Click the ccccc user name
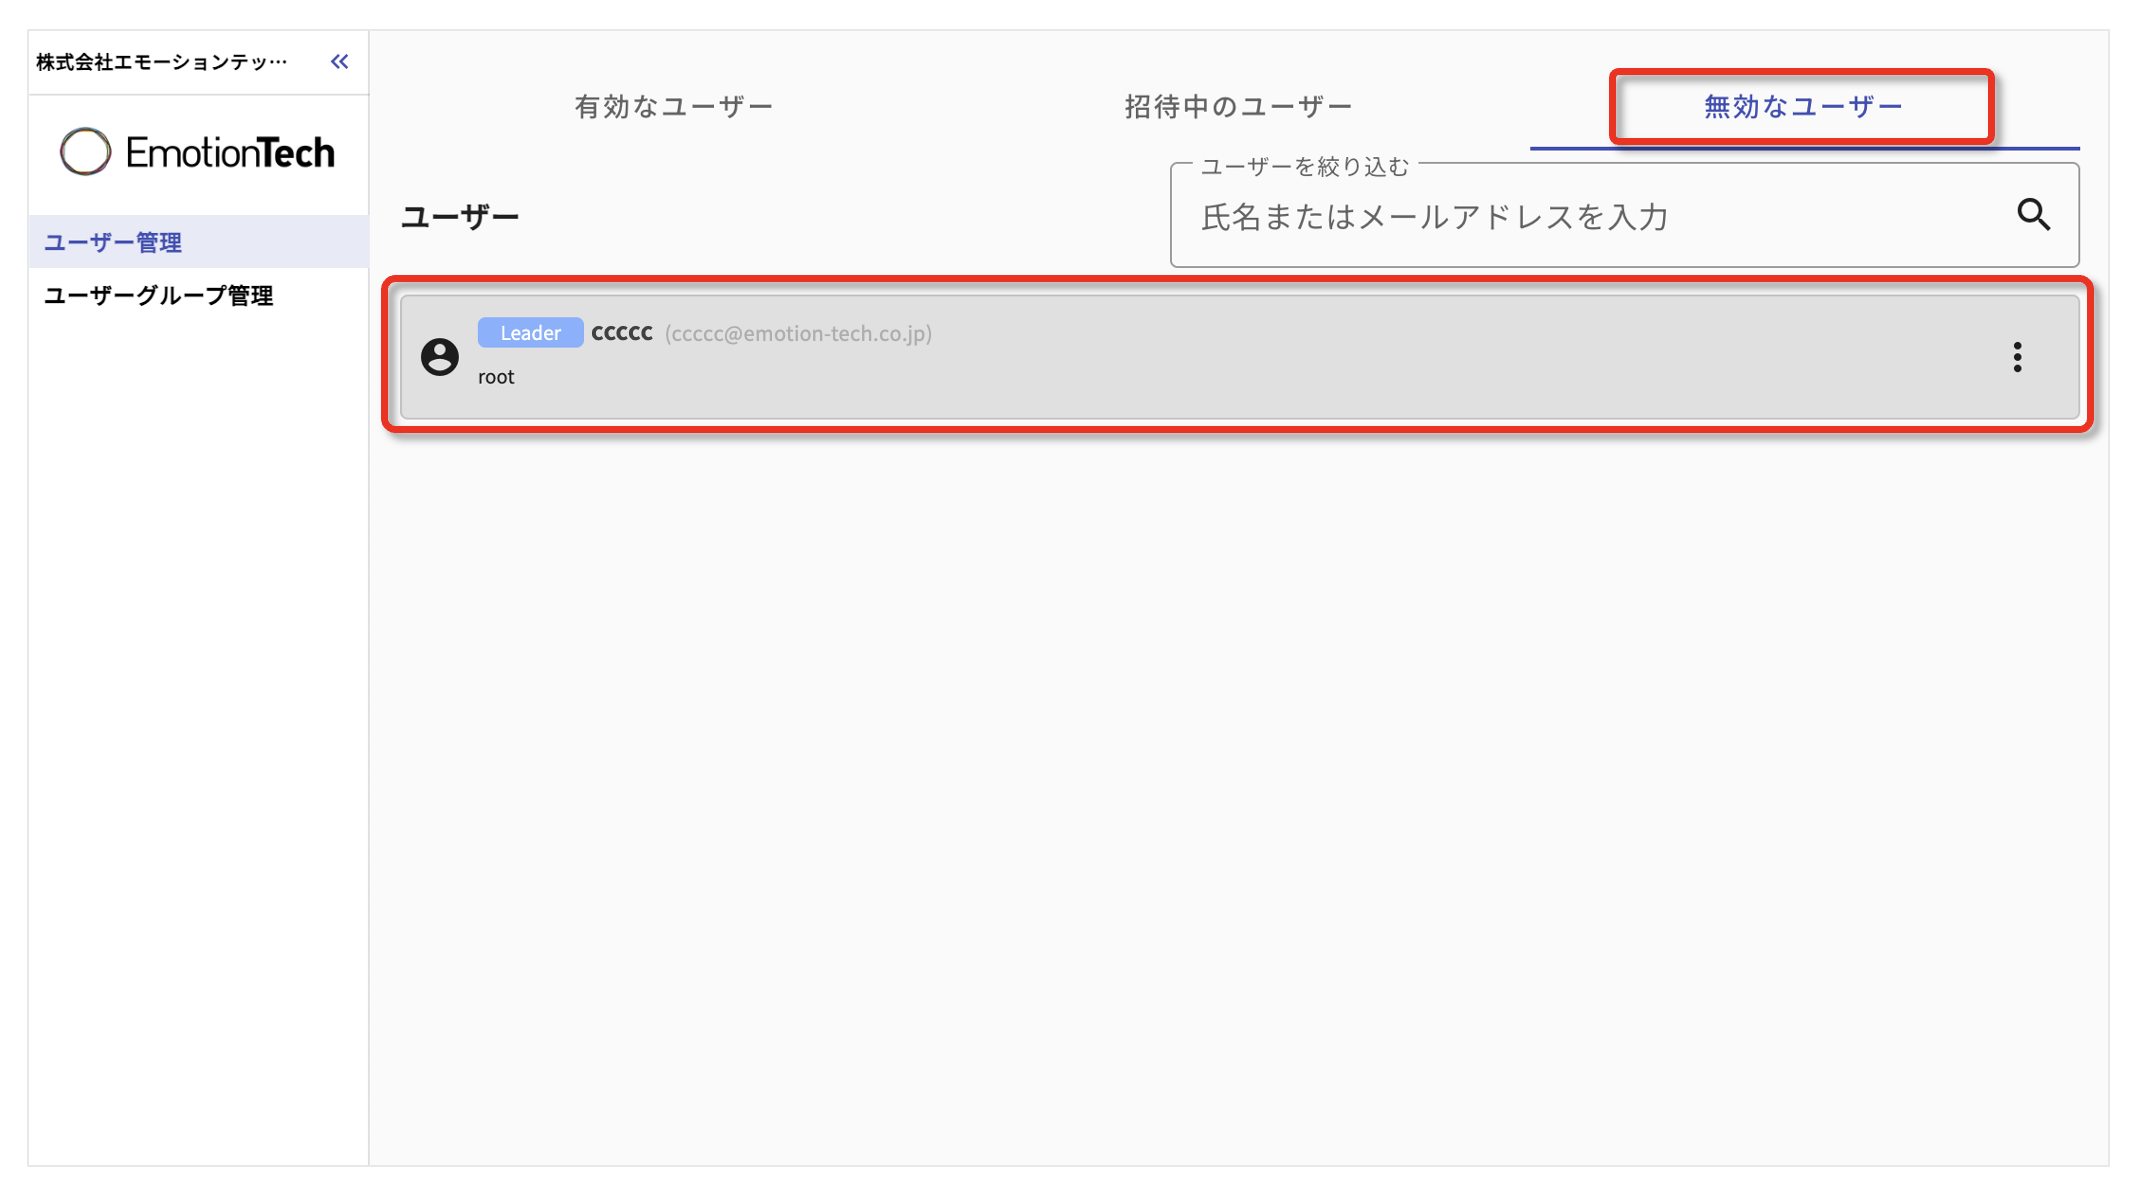 (x=622, y=333)
